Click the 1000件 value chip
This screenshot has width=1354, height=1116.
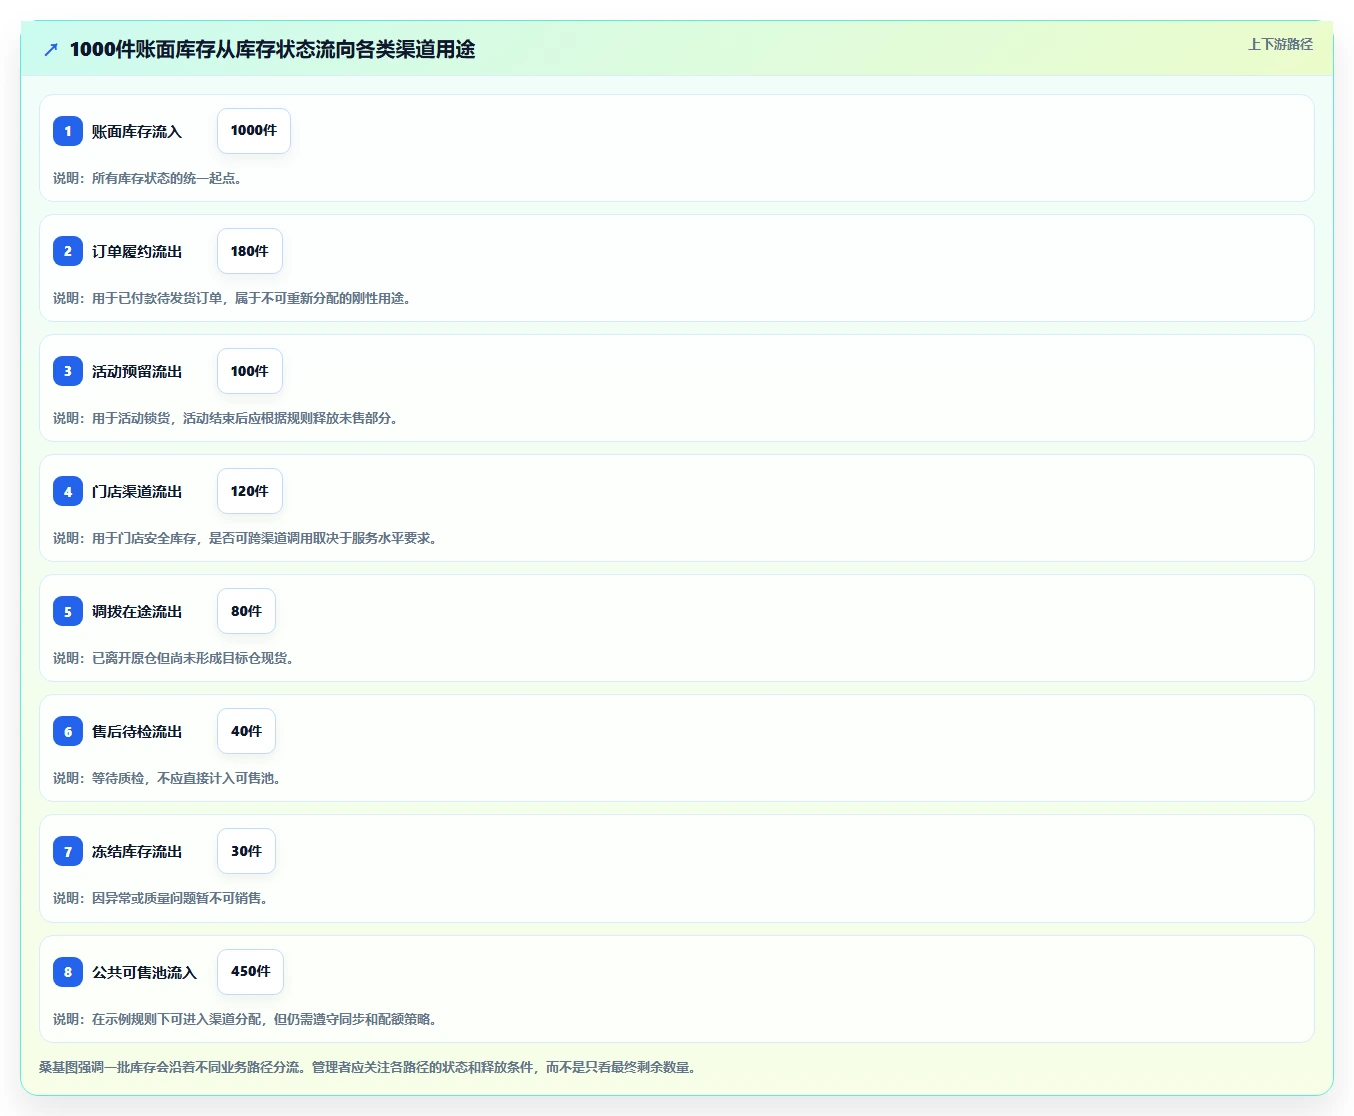[254, 131]
